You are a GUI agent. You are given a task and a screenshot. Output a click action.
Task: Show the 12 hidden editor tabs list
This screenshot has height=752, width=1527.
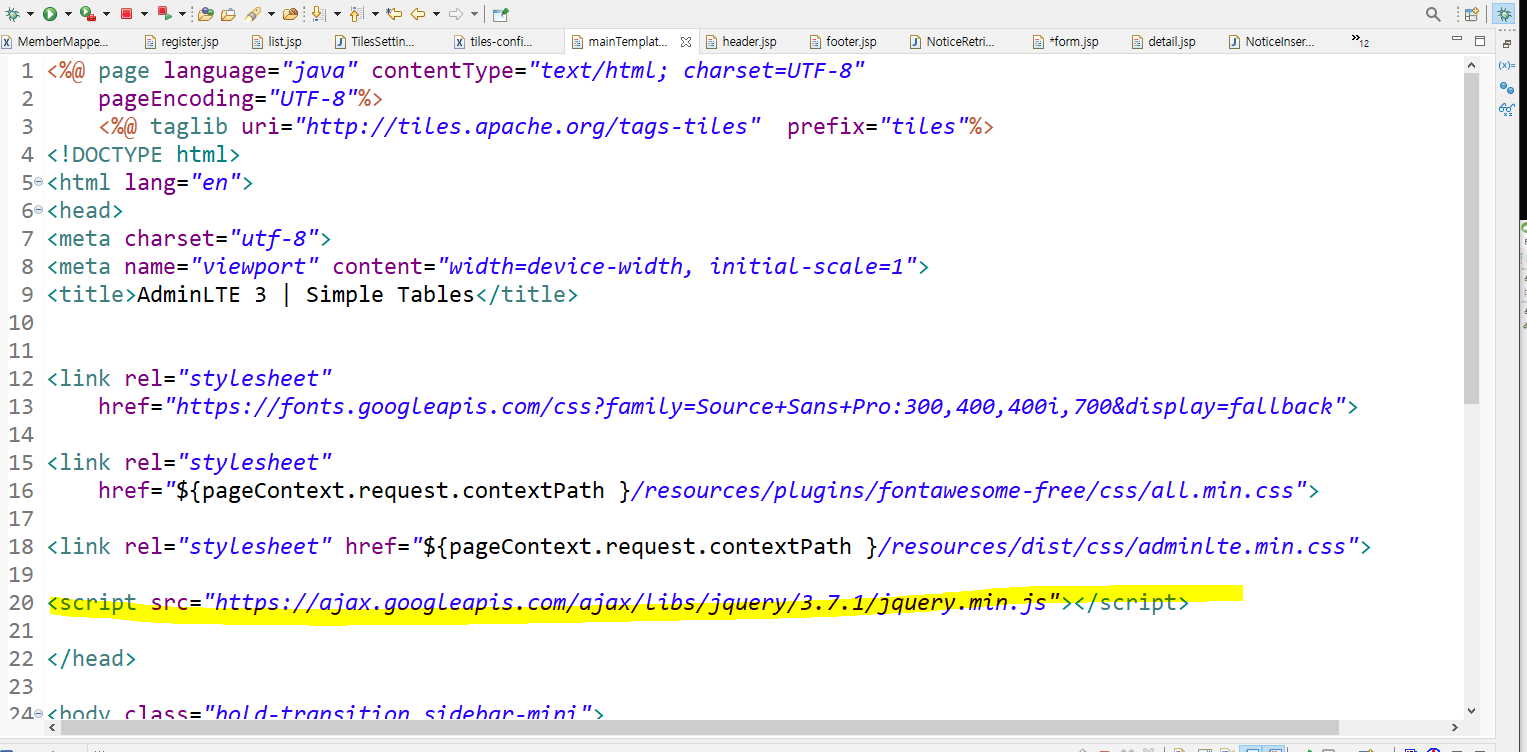(x=1360, y=41)
